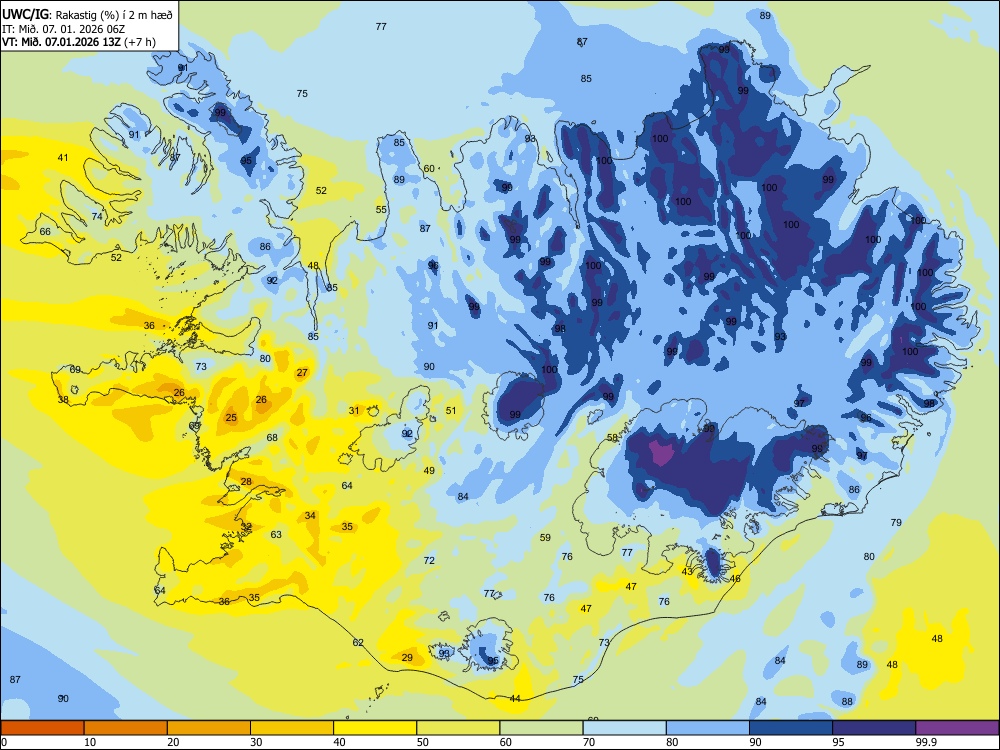Click the legend label '30'
Image resolution: width=1000 pixels, height=750 pixels.
pos(256,742)
